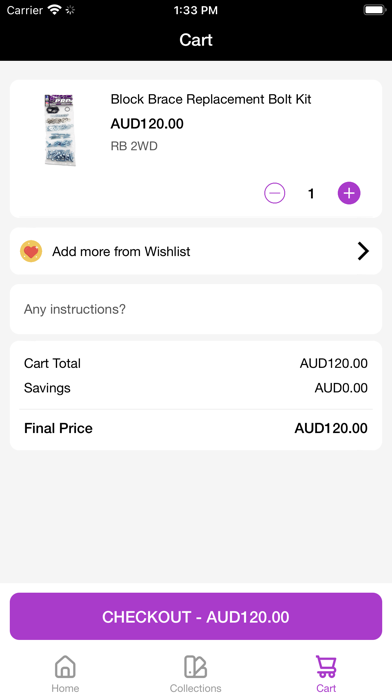392x696 pixels.
Task: Tap the Home tab label
Action: pyautogui.click(x=65, y=688)
